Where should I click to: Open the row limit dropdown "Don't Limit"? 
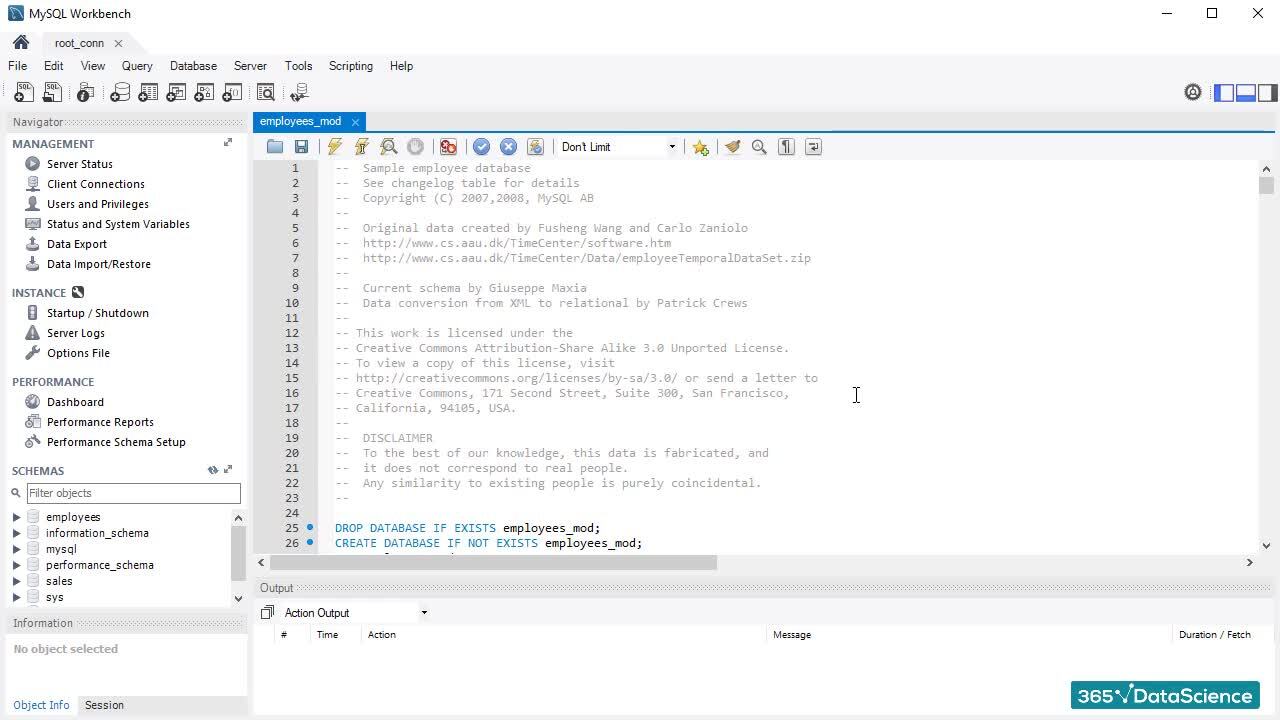pos(618,147)
